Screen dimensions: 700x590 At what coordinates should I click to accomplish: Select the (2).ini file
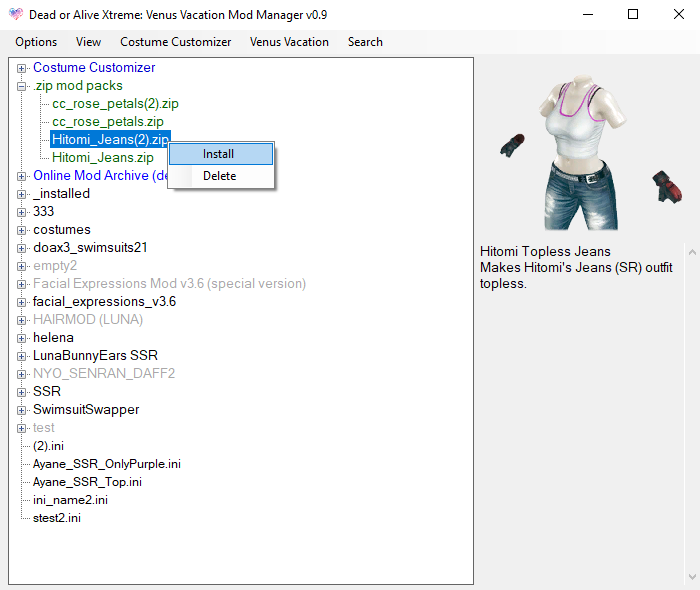(48, 446)
